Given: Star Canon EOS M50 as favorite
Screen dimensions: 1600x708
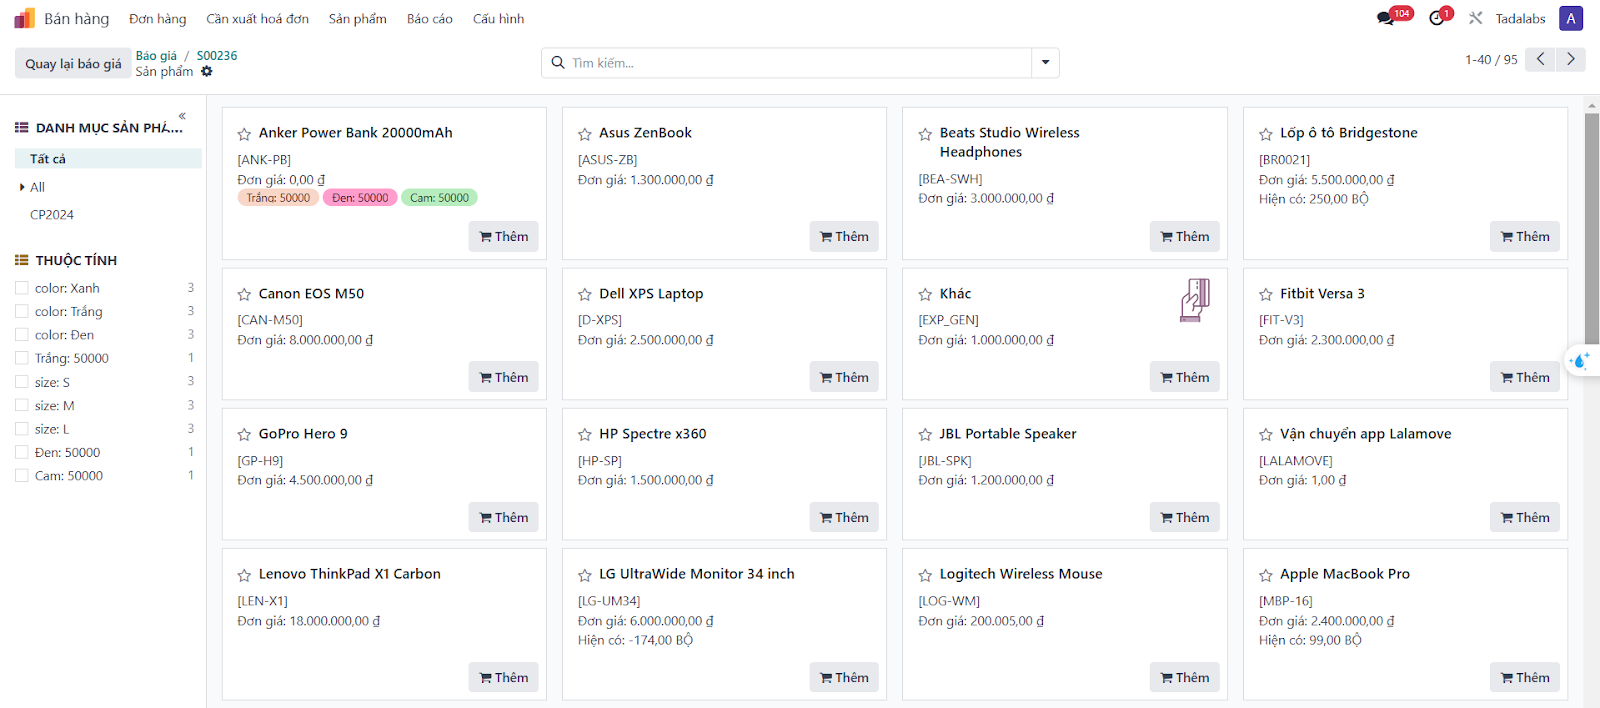Looking at the screenshot, I should [244, 294].
